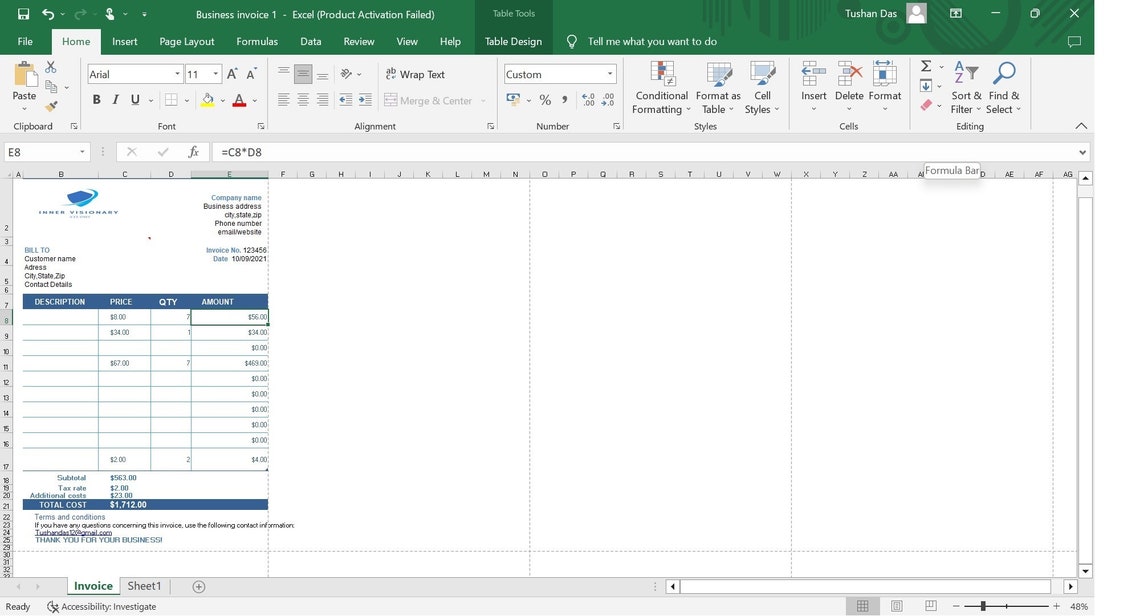Open the Arial font name dropdown
This screenshot has height=616, width=1140.
pyautogui.click(x=177, y=74)
